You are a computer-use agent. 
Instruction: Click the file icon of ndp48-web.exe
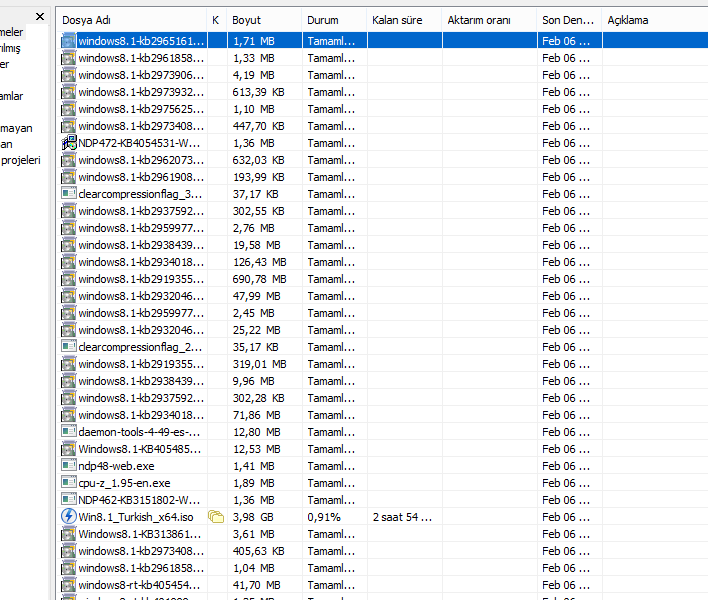pyautogui.click(x=69, y=465)
